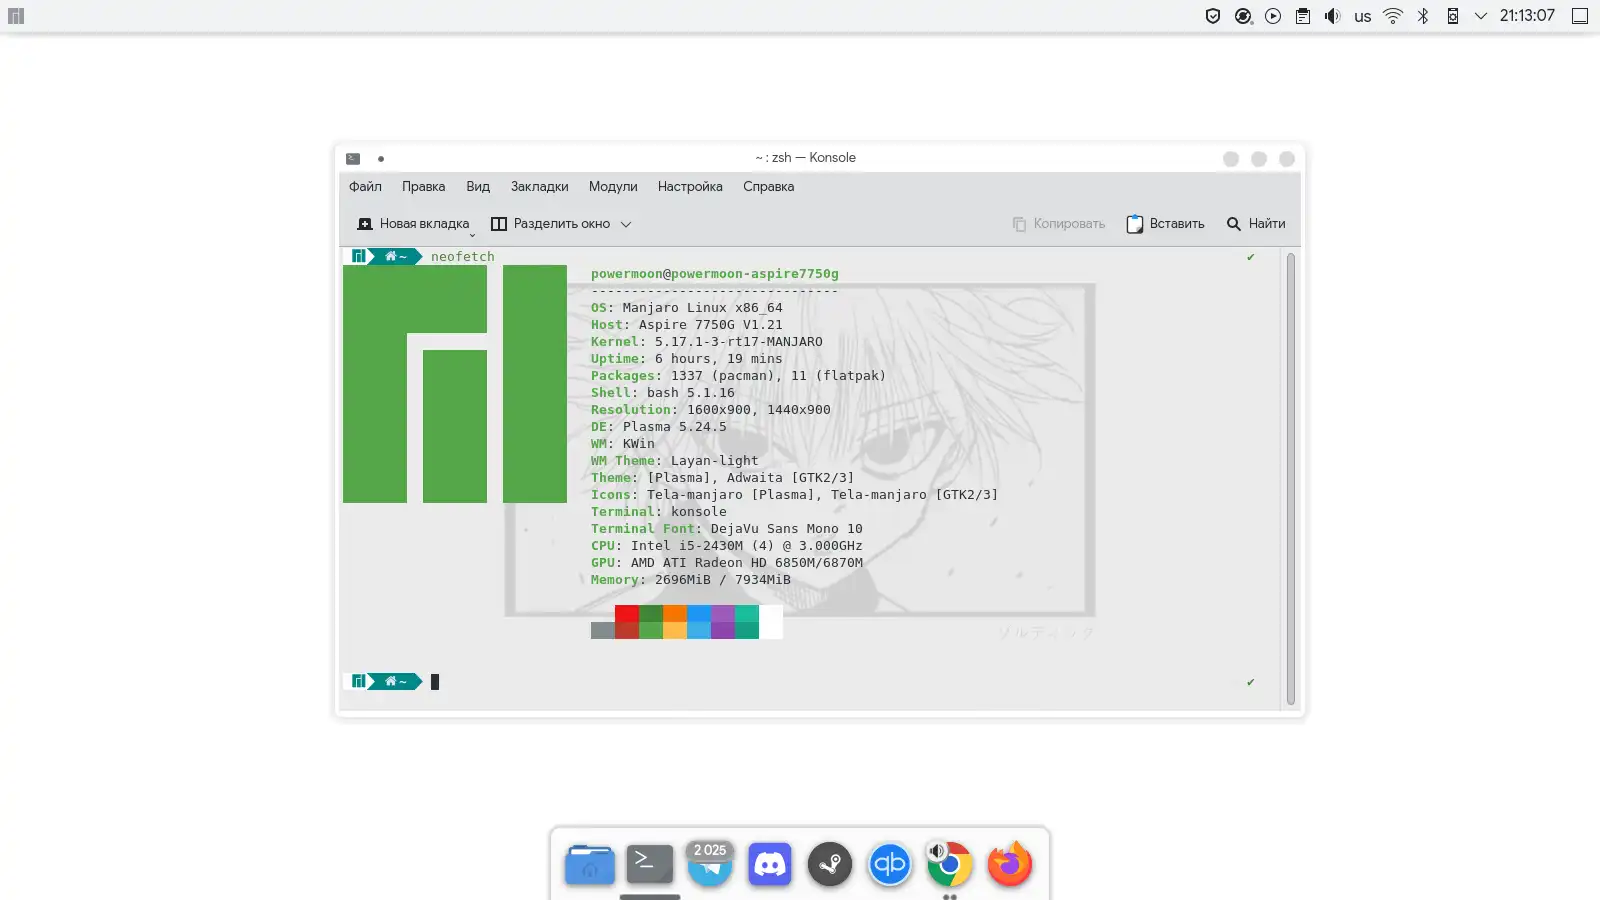Open the Закладки menu
The width and height of the screenshot is (1600, 900).
pyautogui.click(x=539, y=187)
